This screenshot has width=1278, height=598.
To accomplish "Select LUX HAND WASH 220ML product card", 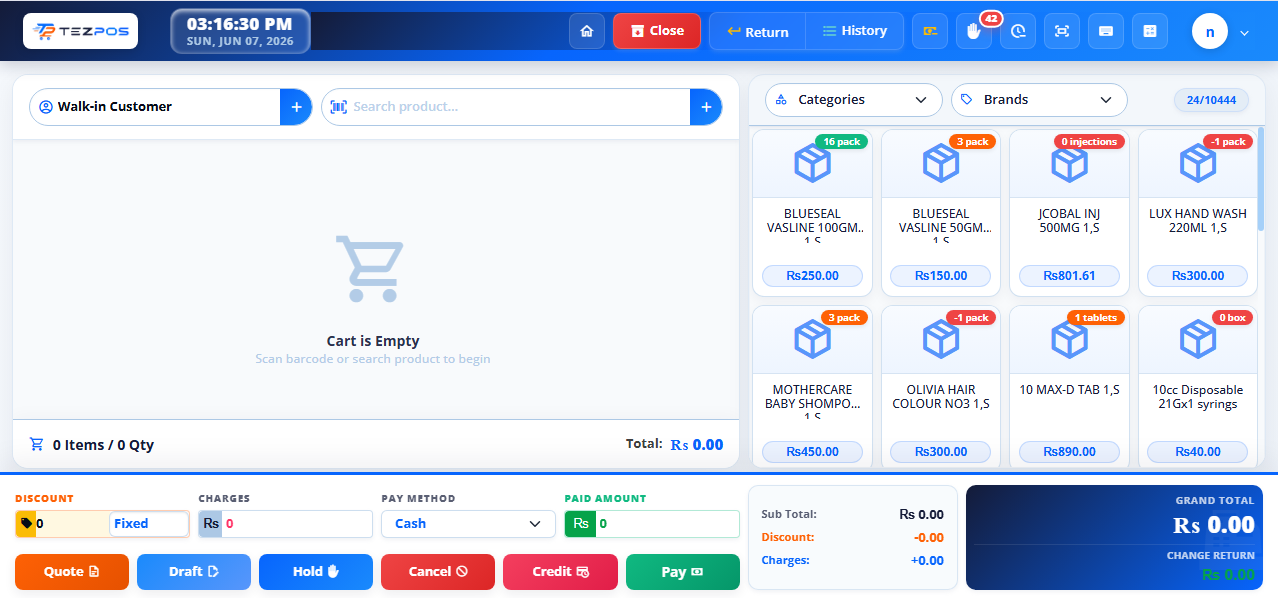I will (x=1198, y=213).
